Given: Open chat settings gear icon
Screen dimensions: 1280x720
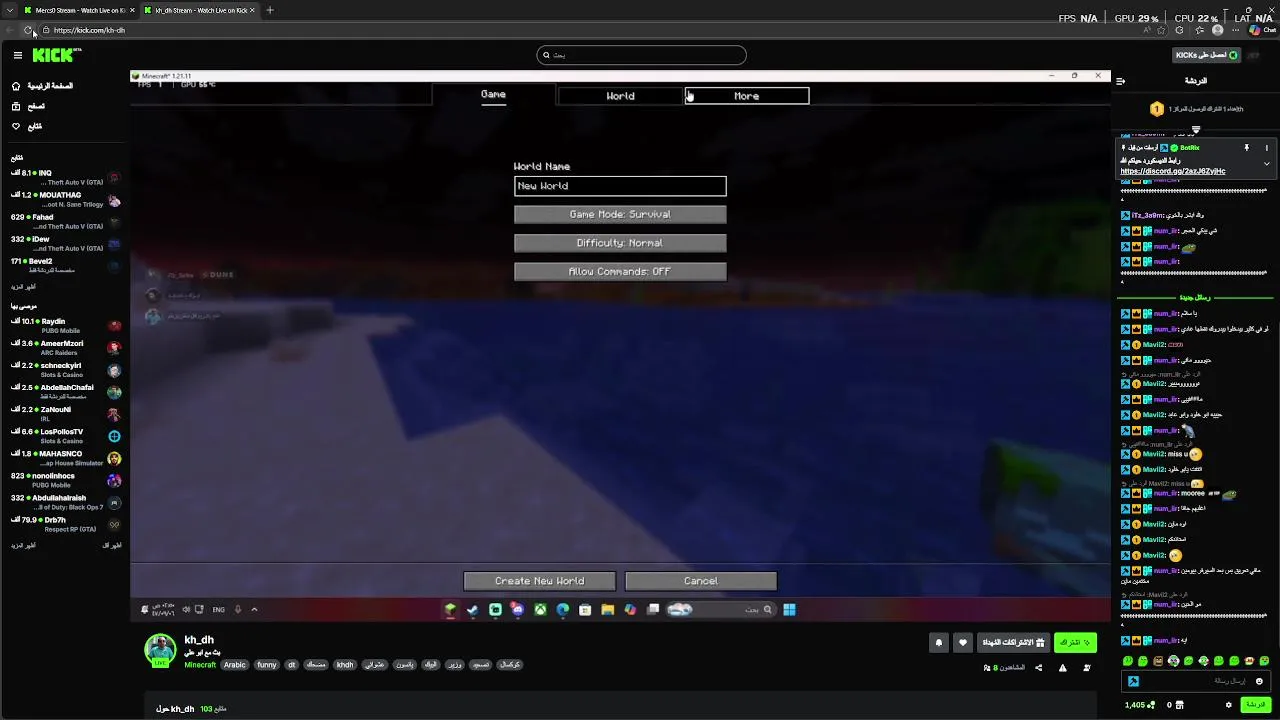Looking at the screenshot, I should tap(1228, 705).
